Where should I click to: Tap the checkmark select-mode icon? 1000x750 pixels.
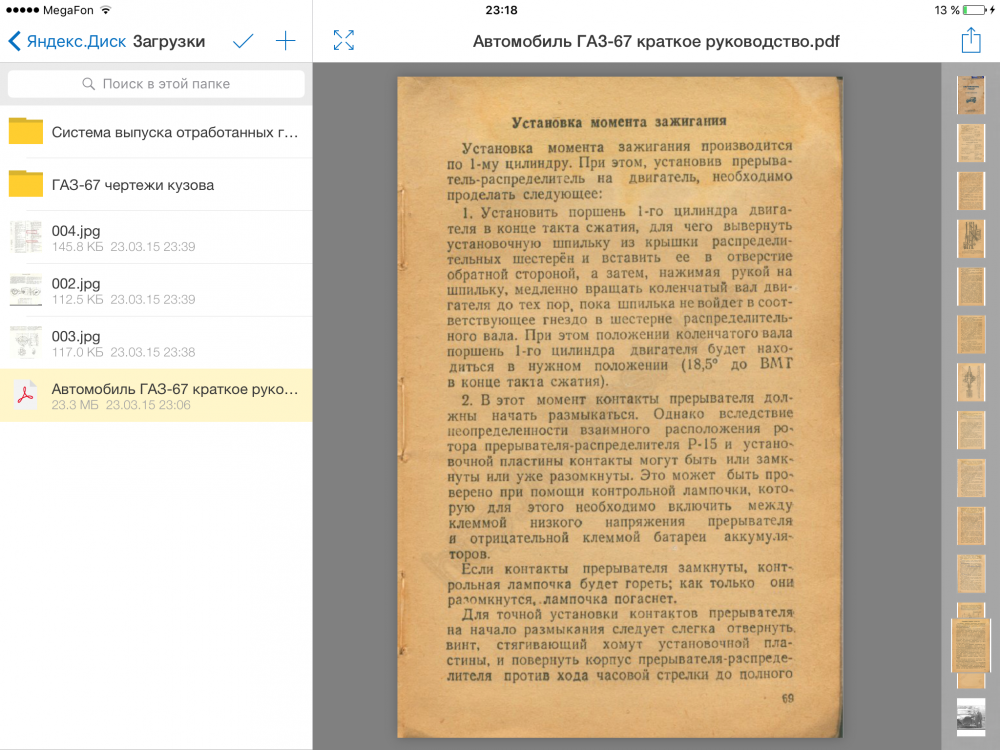coord(243,41)
